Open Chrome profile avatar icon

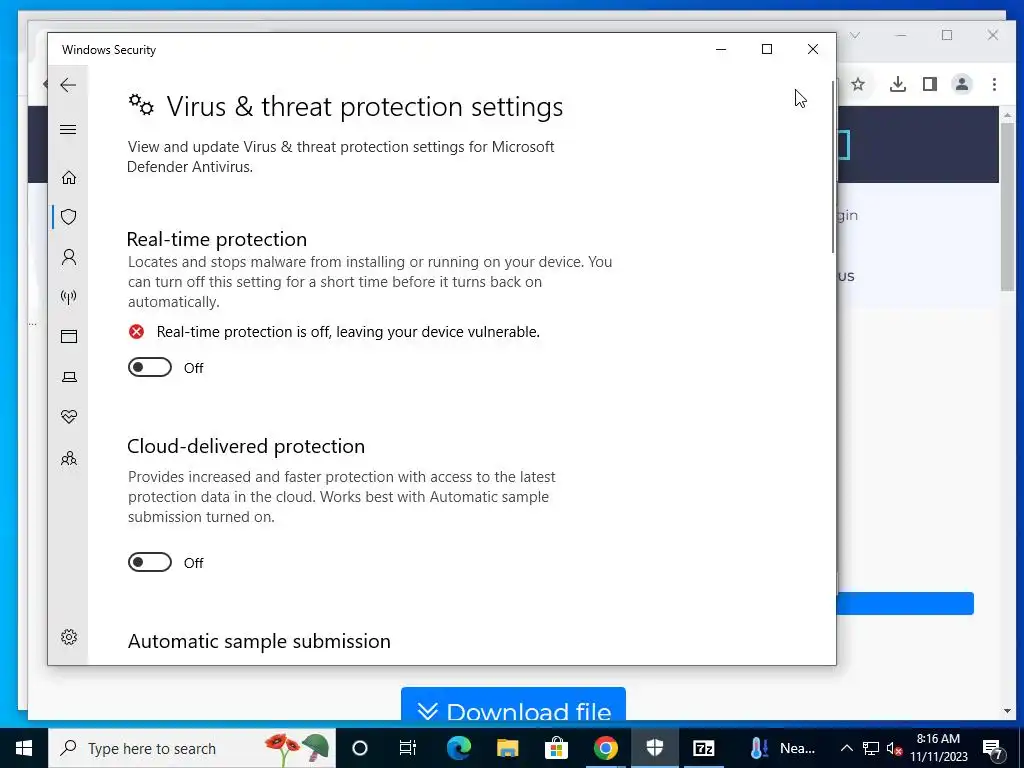click(x=962, y=84)
